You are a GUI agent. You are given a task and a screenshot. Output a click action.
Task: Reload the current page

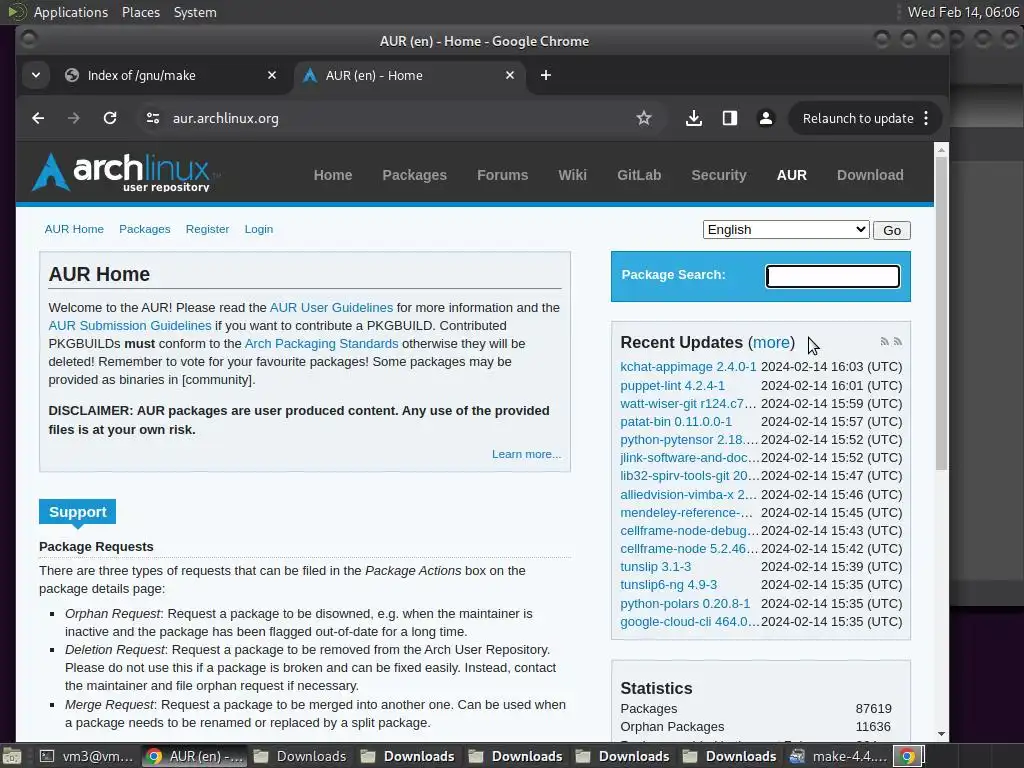(110, 118)
